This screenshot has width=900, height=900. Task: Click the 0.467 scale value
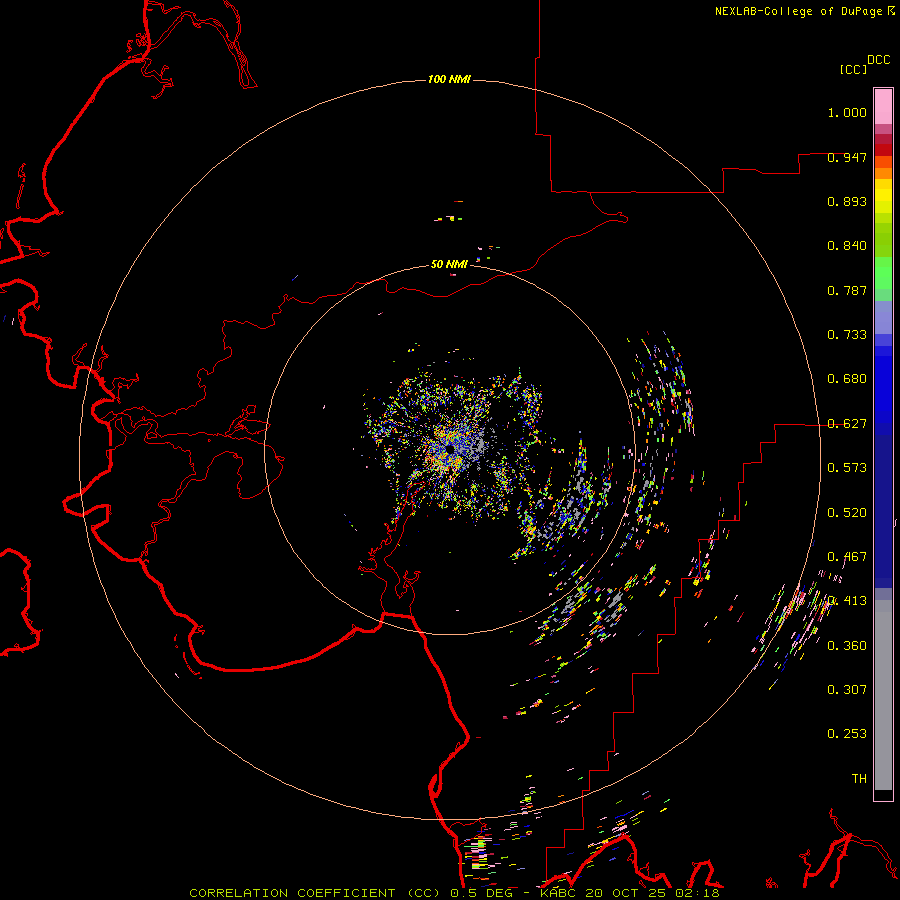(x=847, y=557)
